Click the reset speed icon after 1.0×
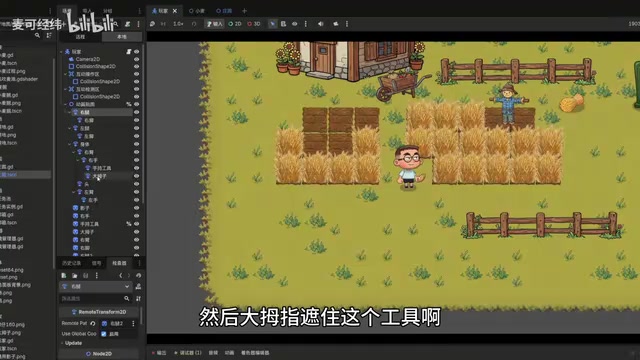 coord(194,24)
